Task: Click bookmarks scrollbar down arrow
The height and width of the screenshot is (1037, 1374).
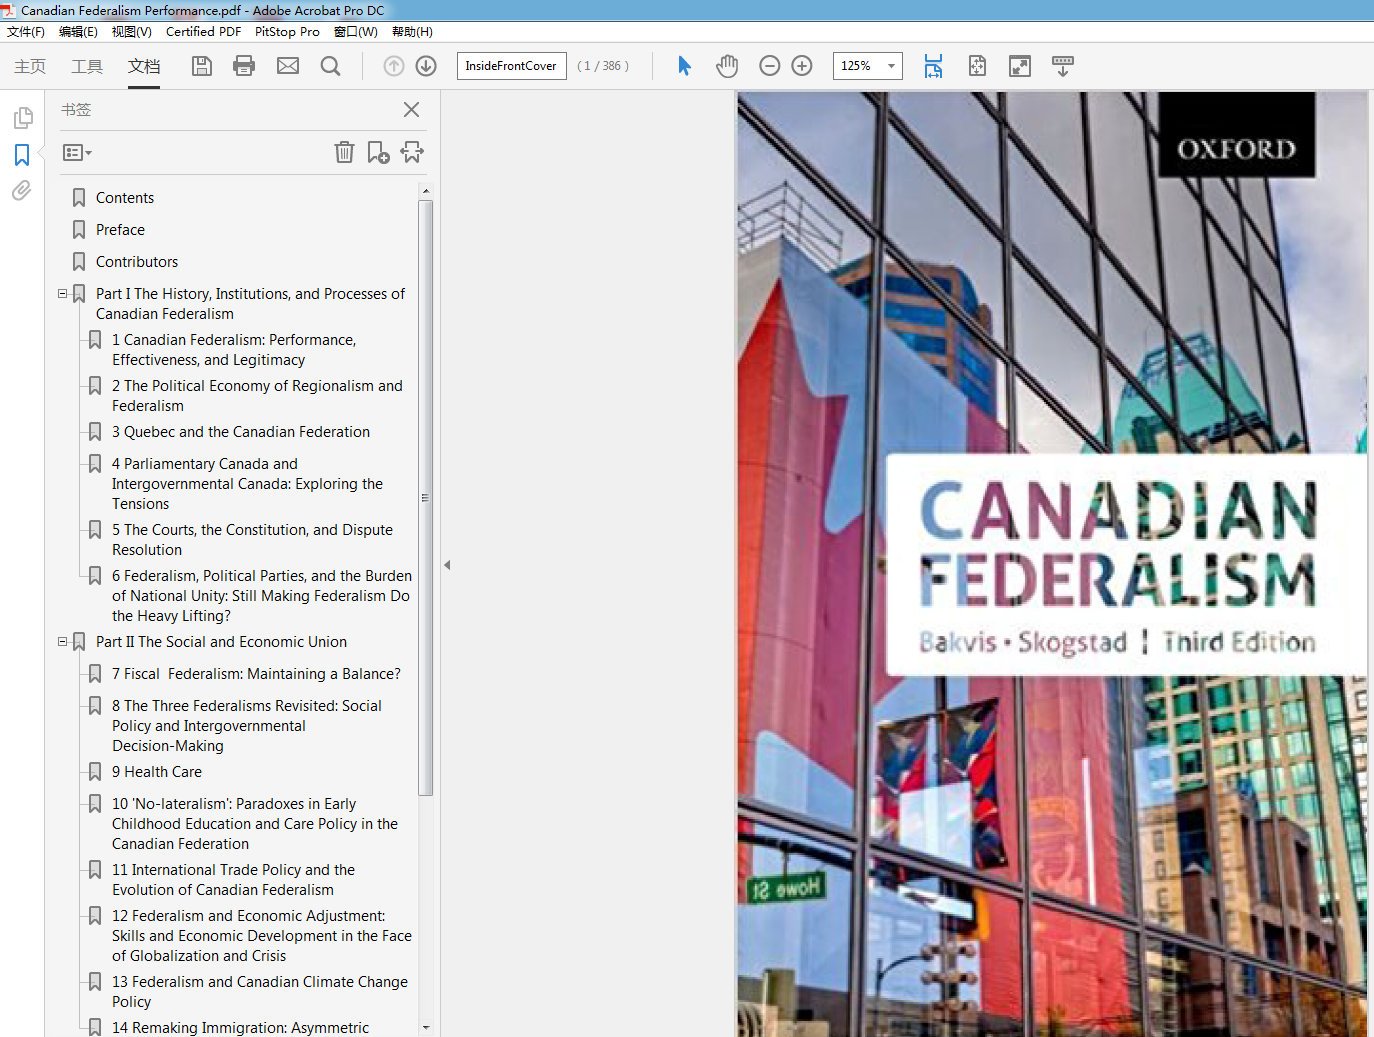Action: [x=426, y=1027]
